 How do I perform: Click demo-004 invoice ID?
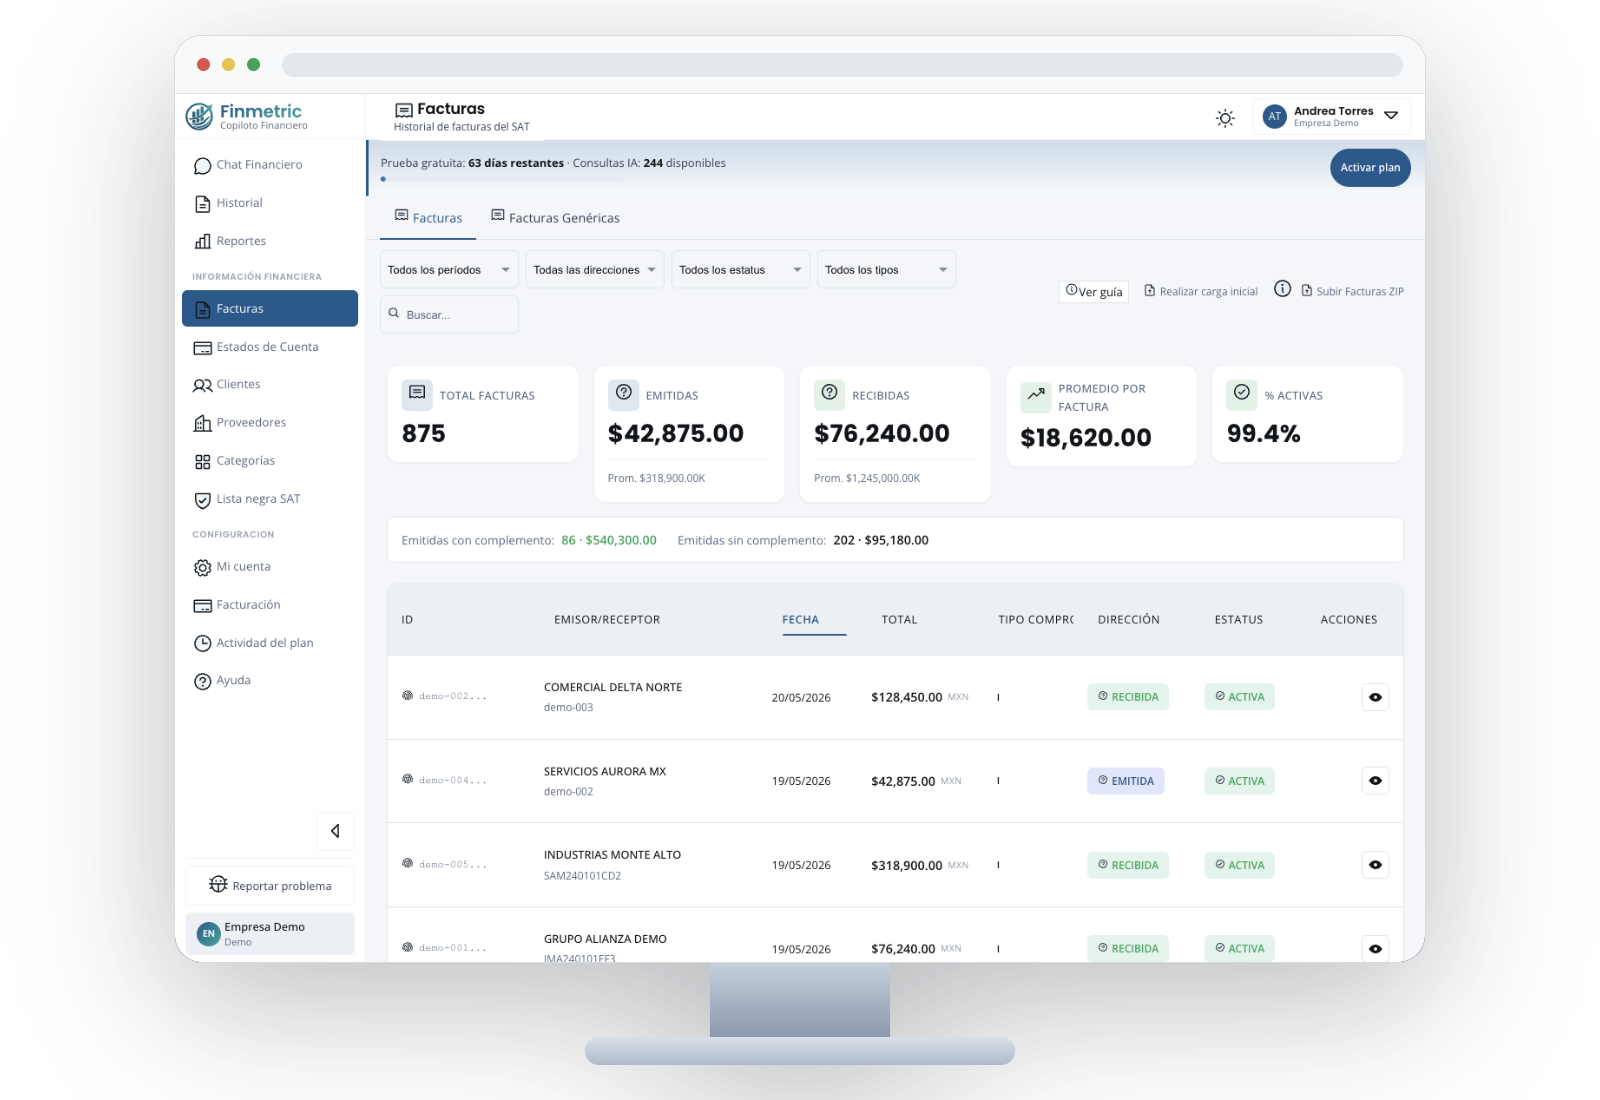(452, 780)
